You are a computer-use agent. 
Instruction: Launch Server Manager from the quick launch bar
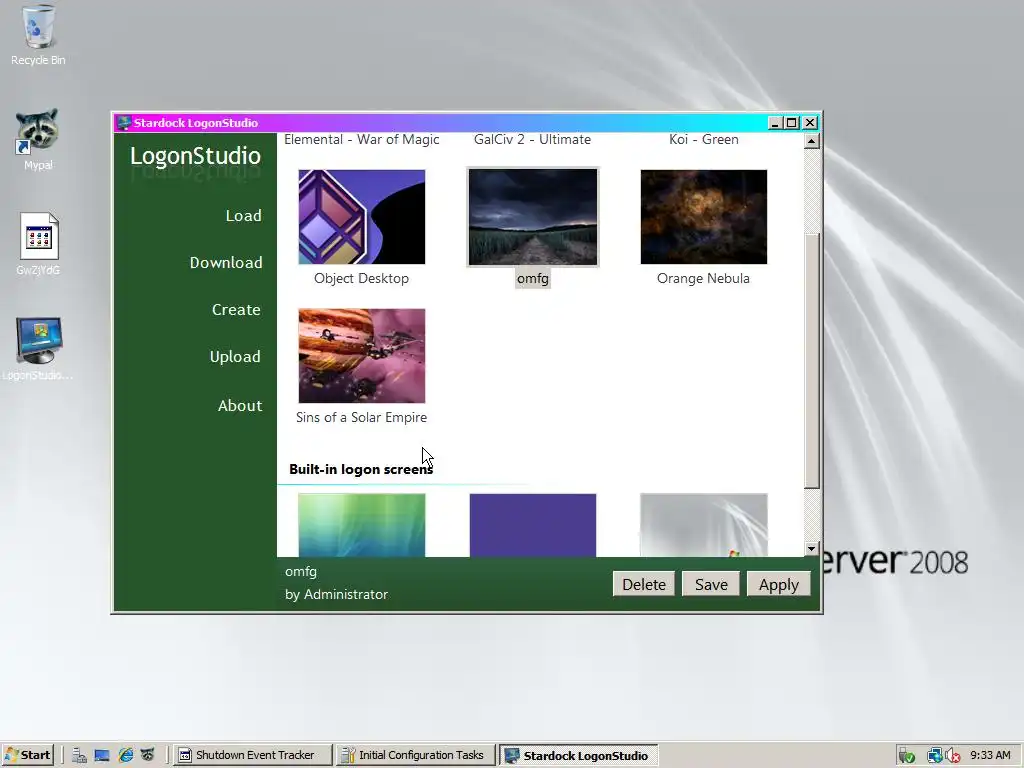[x=80, y=756]
